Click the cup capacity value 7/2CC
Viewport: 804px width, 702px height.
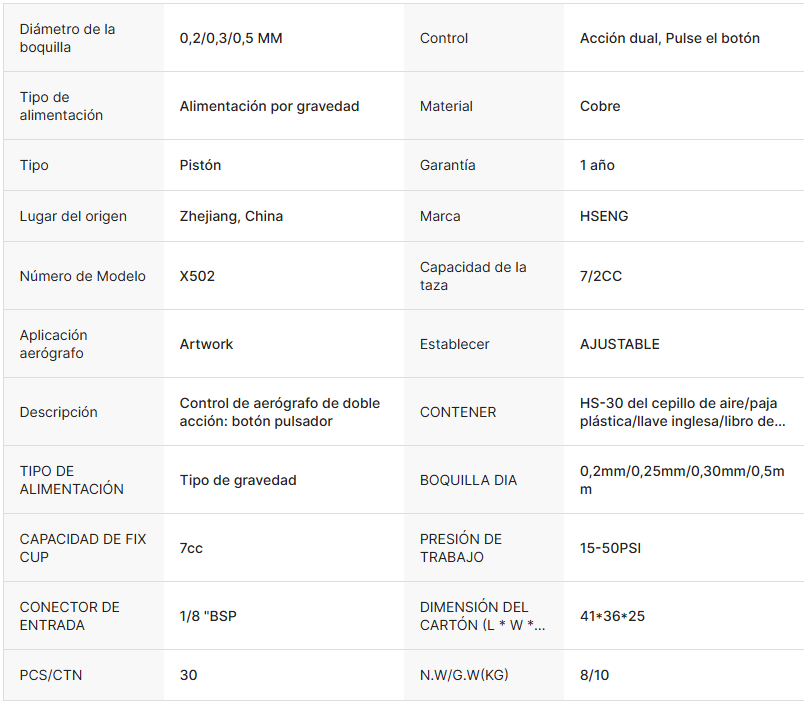pos(601,276)
